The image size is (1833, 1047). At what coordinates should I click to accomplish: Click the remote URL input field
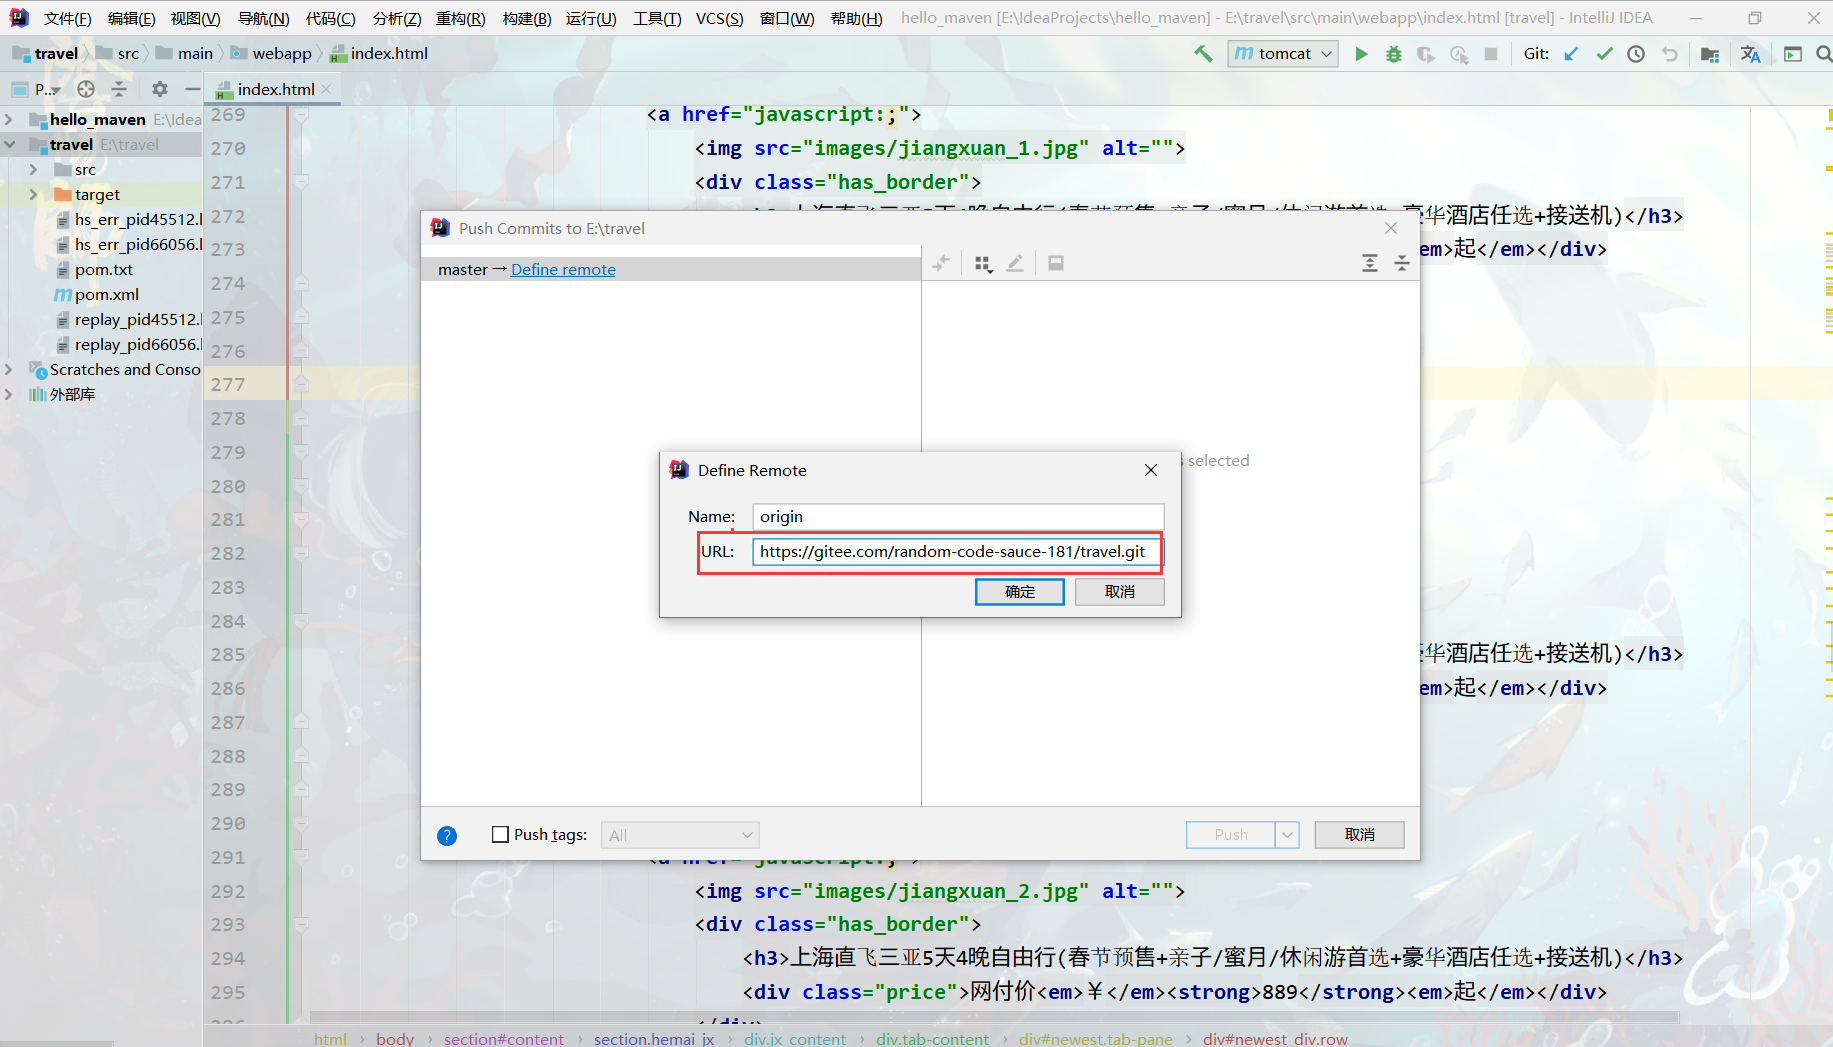pos(958,552)
